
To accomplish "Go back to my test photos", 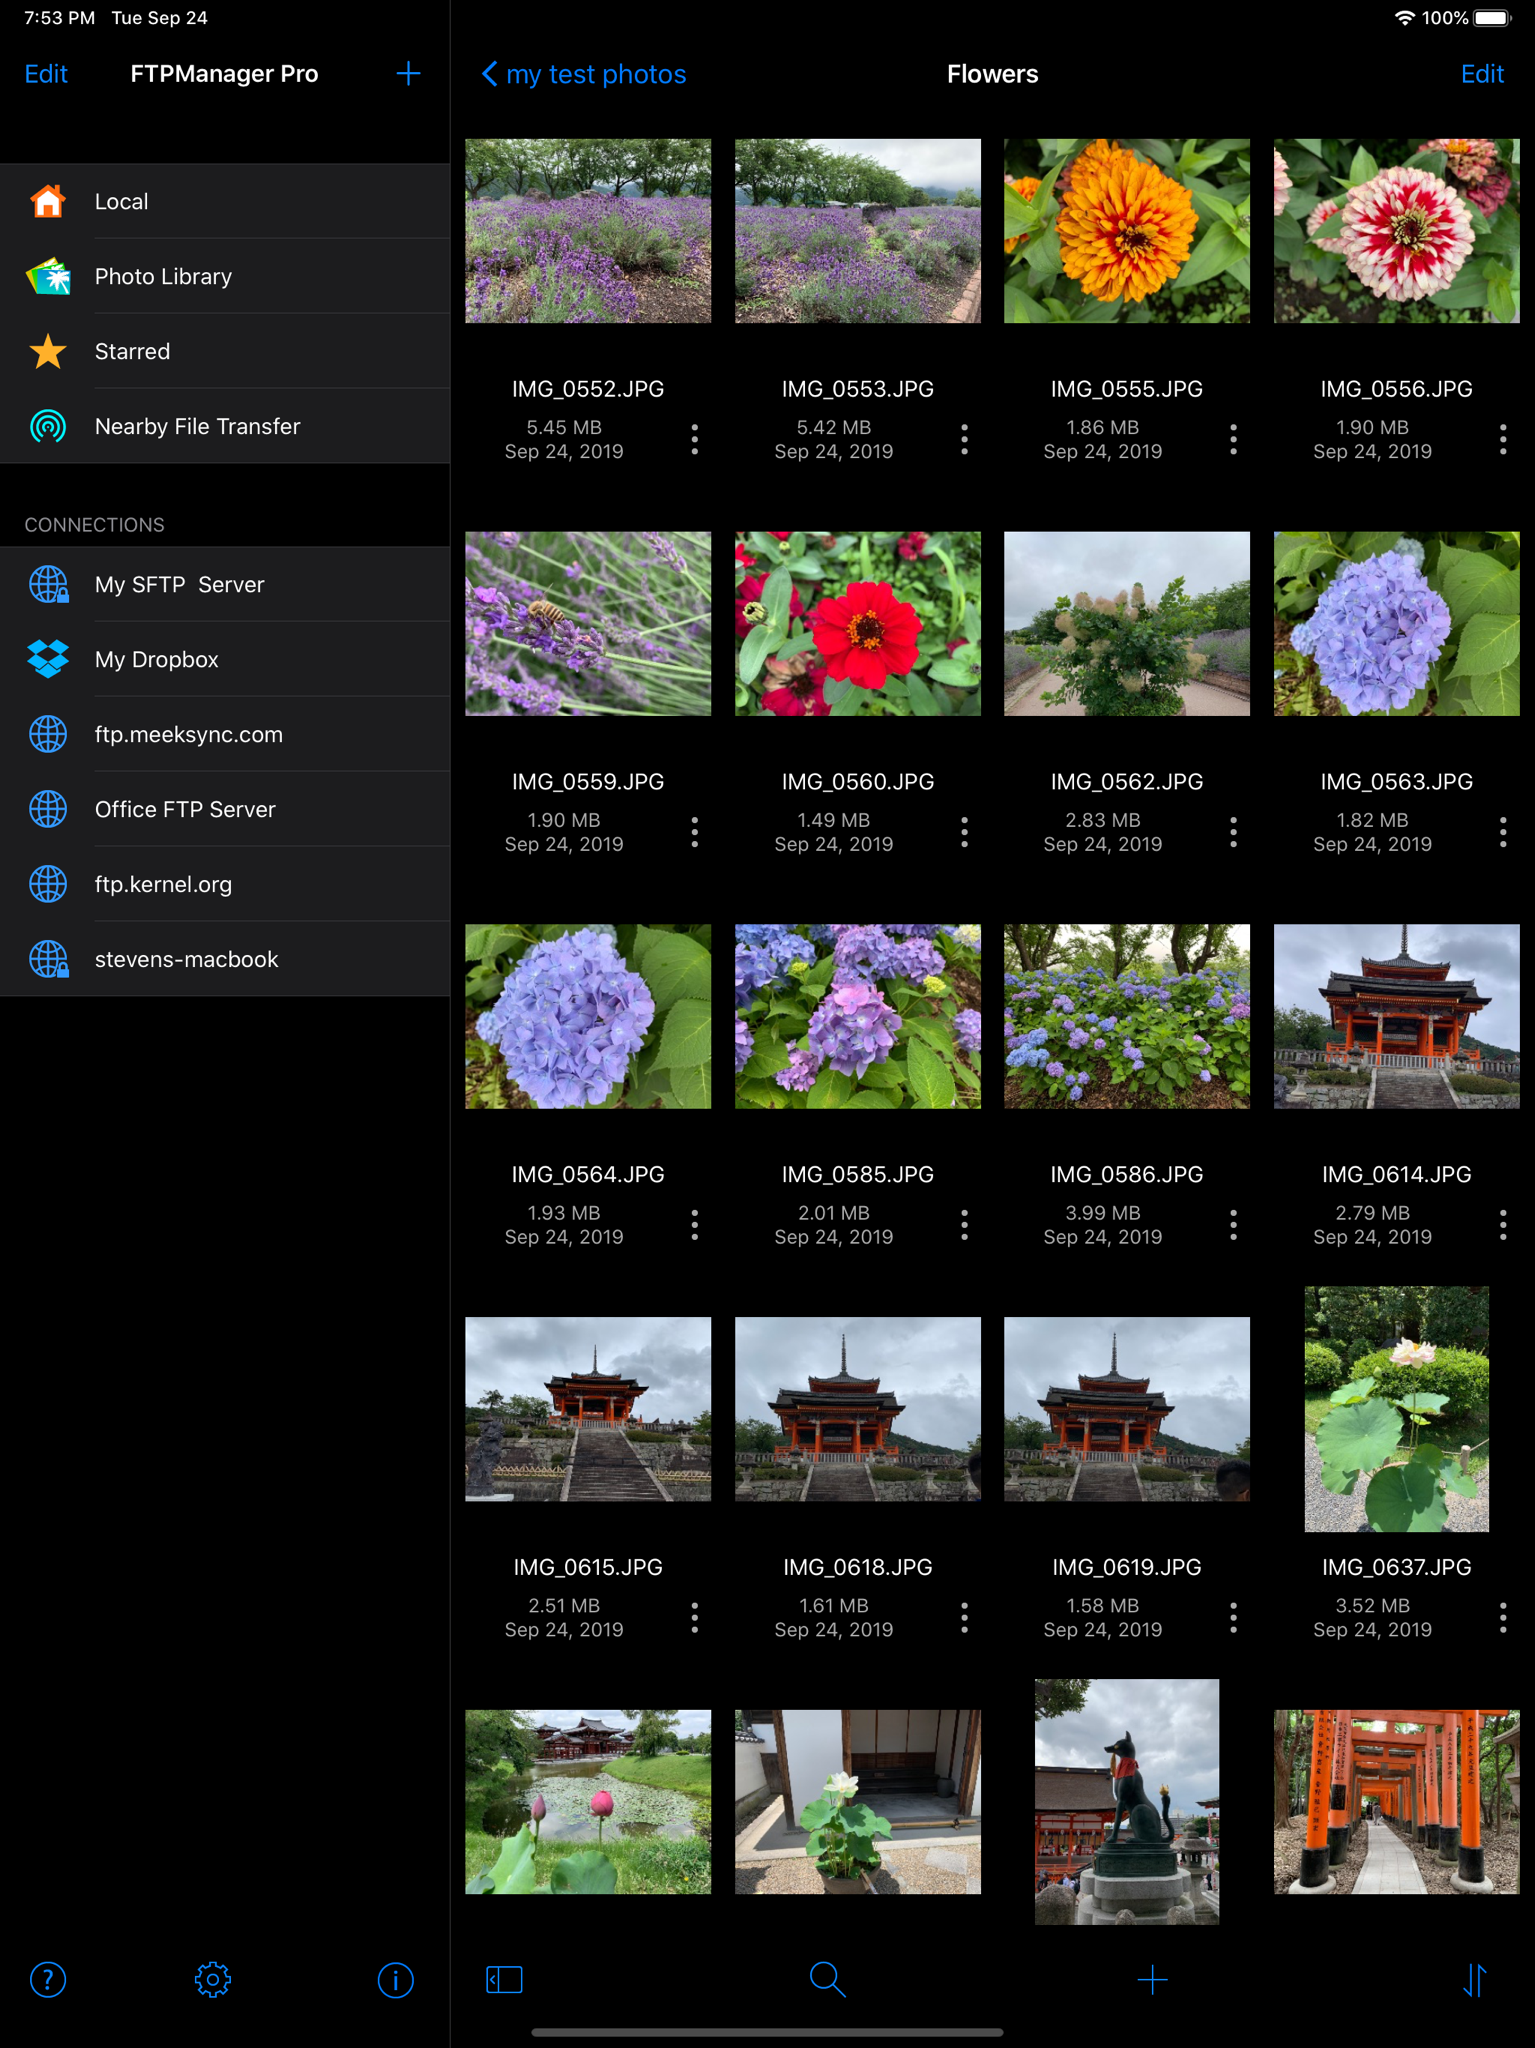I will (x=584, y=74).
